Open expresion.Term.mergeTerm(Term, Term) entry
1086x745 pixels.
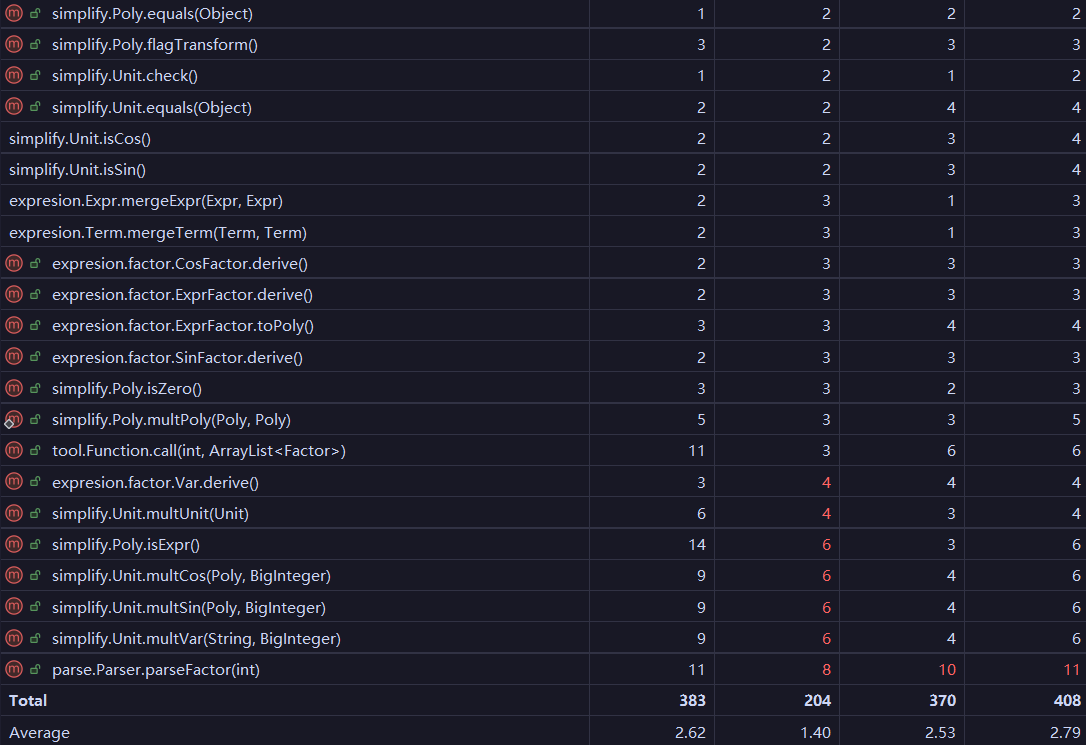[158, 233]
